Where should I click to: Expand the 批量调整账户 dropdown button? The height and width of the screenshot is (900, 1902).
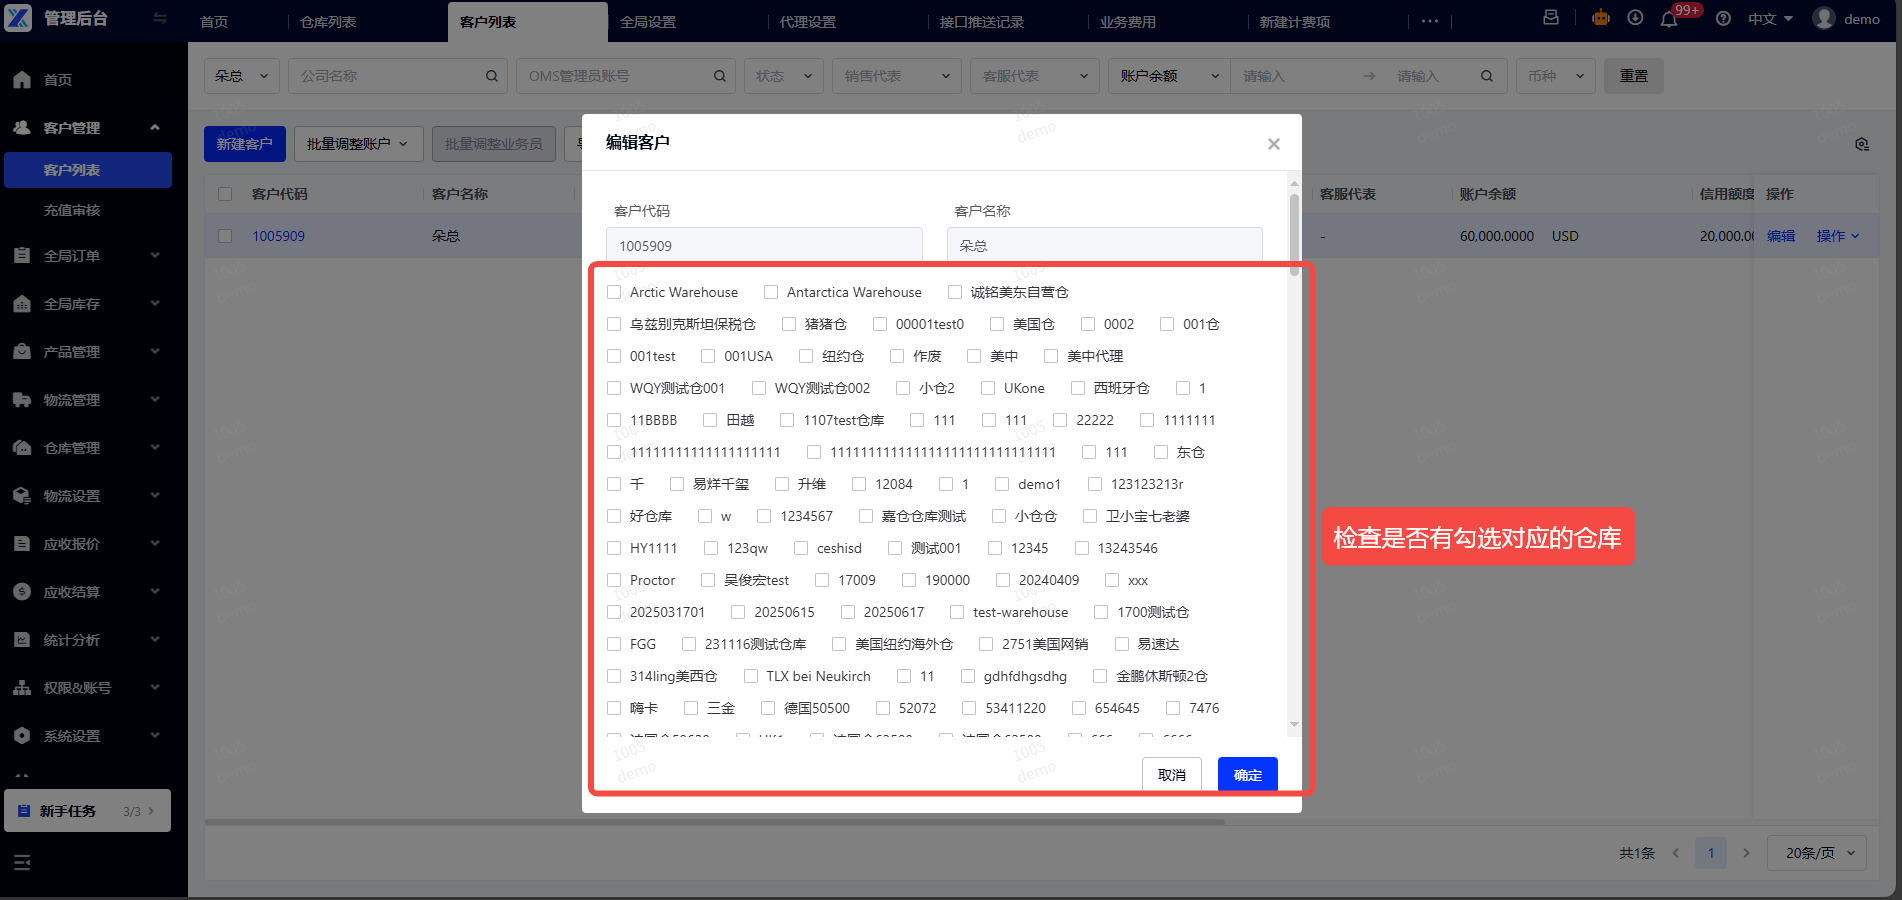(x=358, y=144)
